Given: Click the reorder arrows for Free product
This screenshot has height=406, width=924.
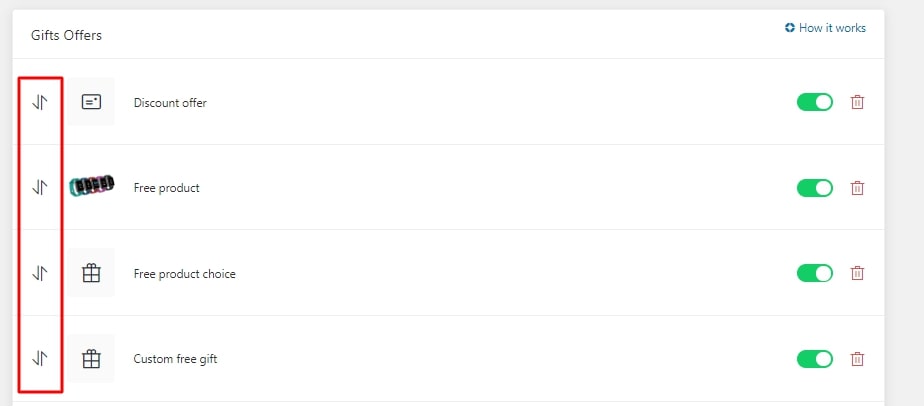Looking at the screenshot, I should [x=40, y=187].
